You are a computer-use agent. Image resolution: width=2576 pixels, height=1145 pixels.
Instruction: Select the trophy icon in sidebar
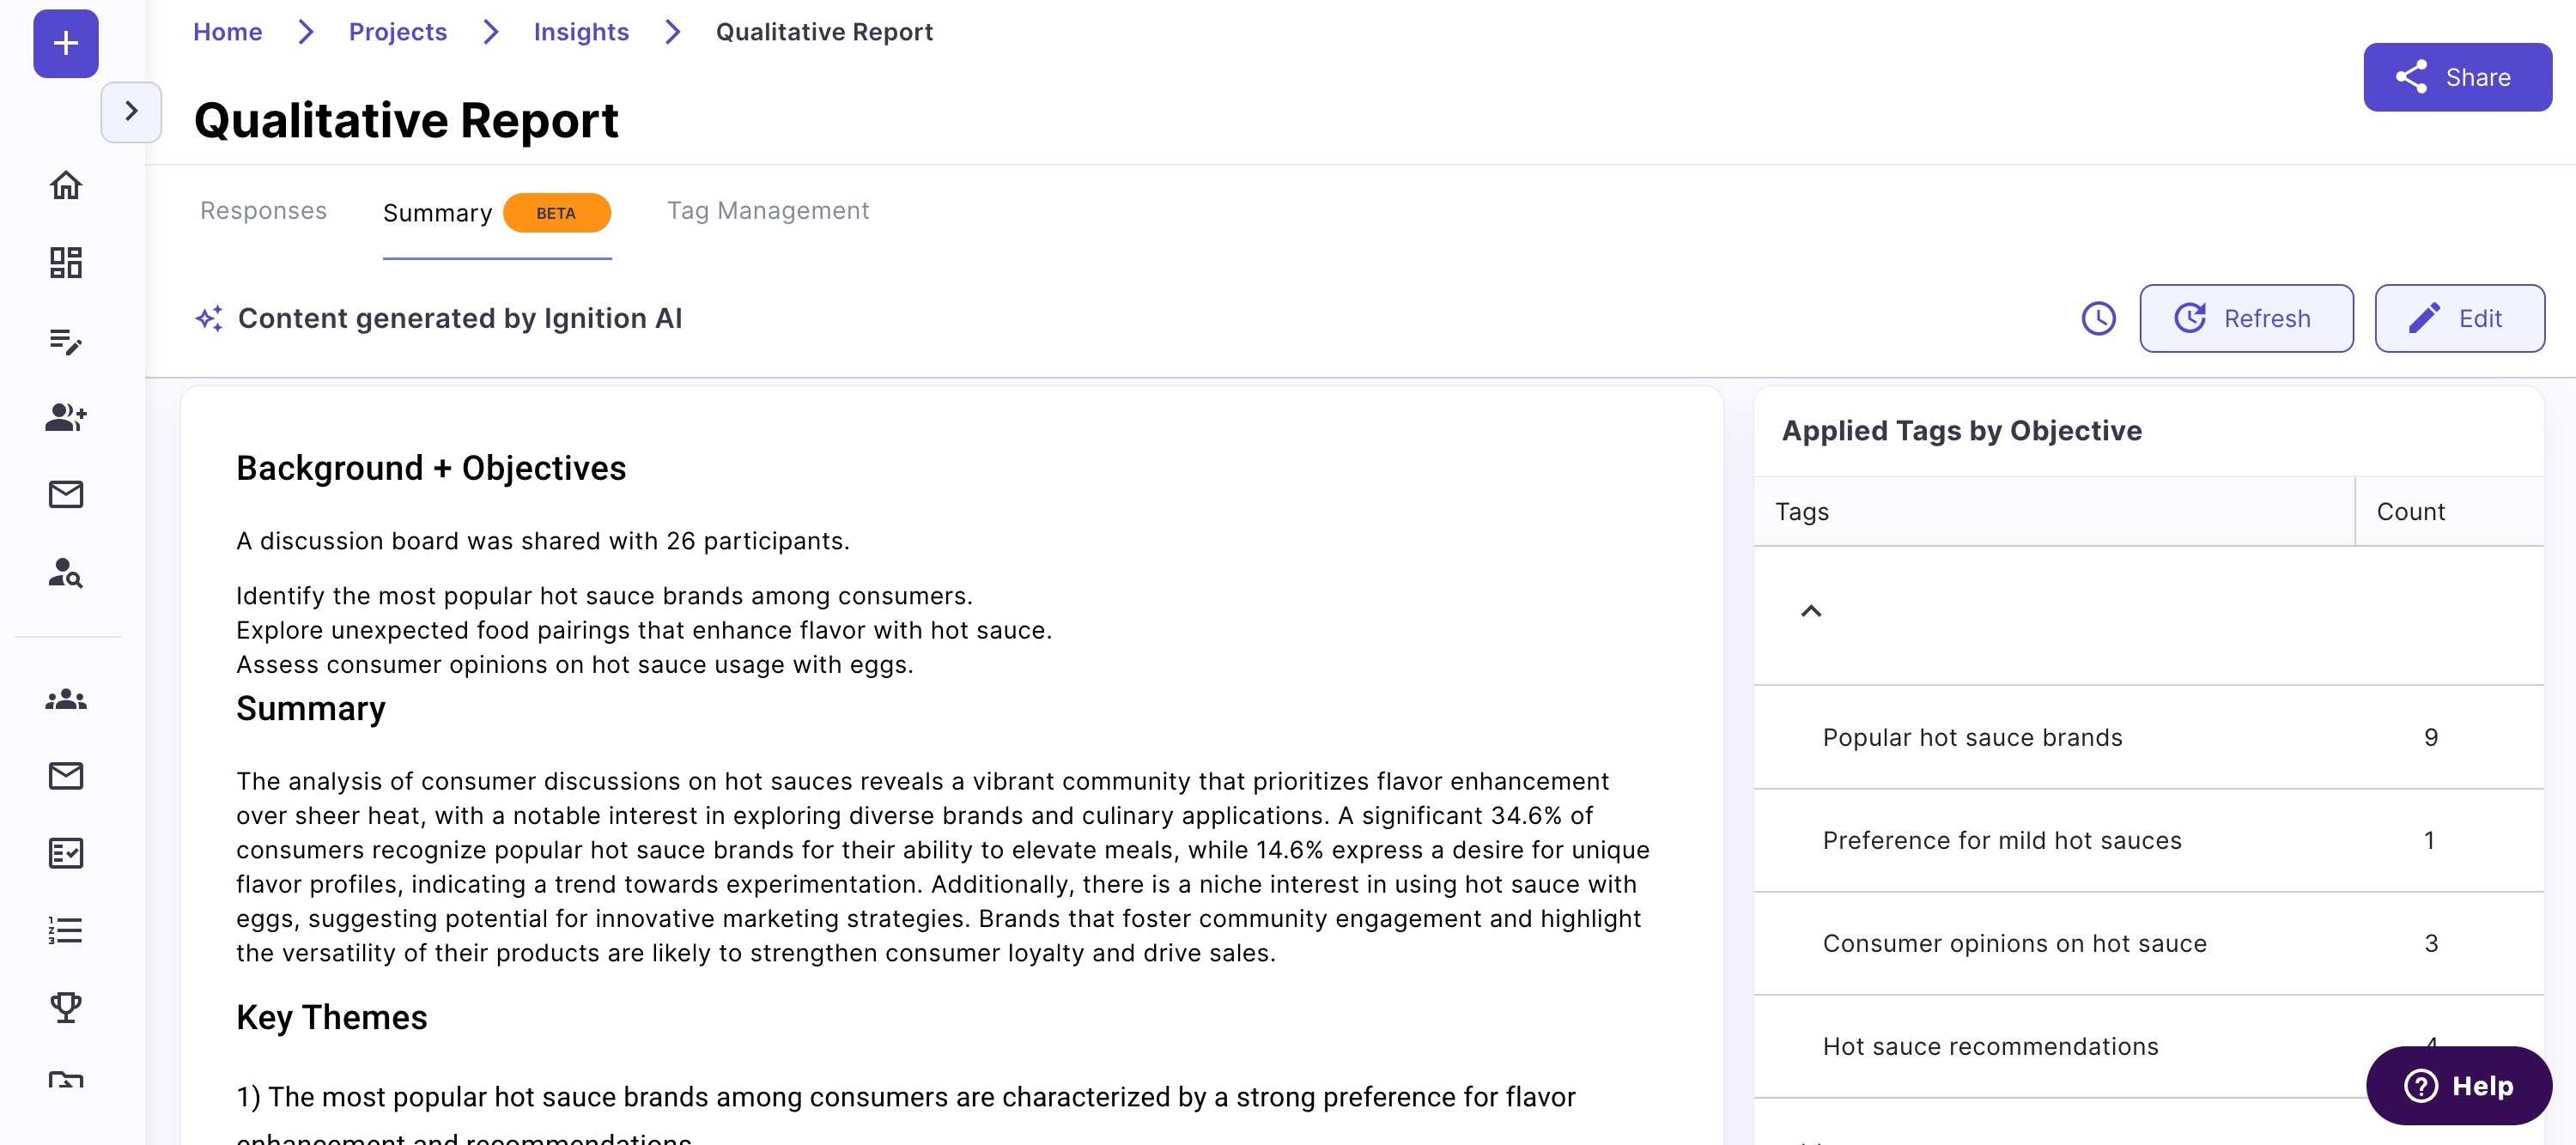66,1007
